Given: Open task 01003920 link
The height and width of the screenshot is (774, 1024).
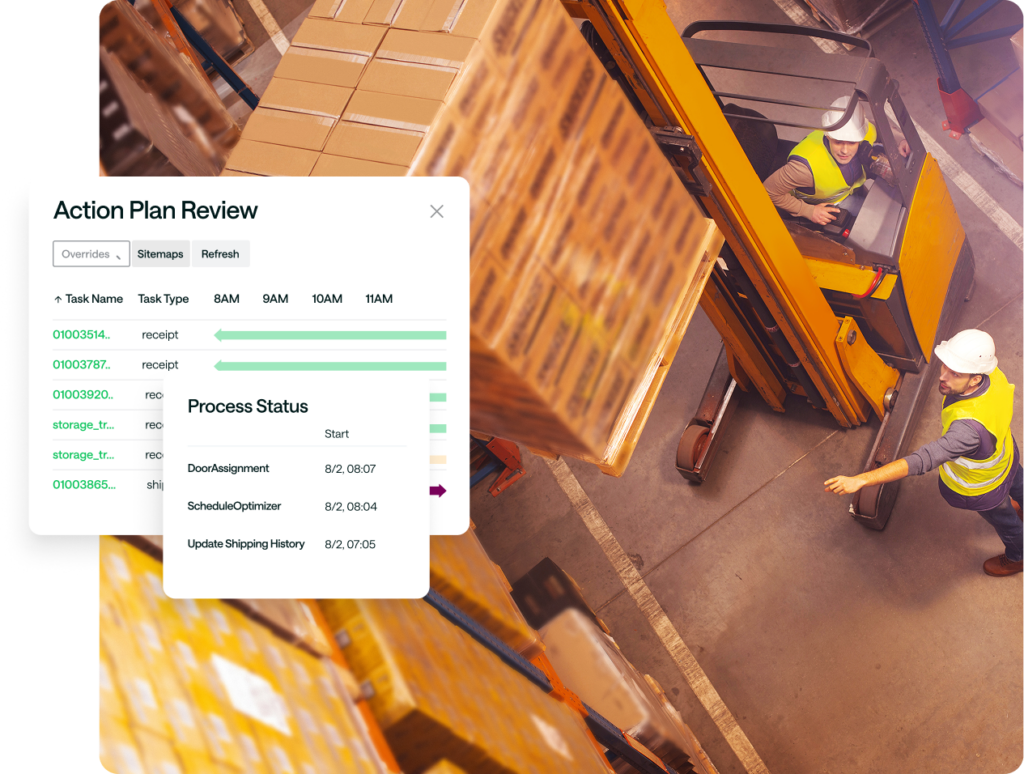Looking at the screenshot, I should point(82,395).
